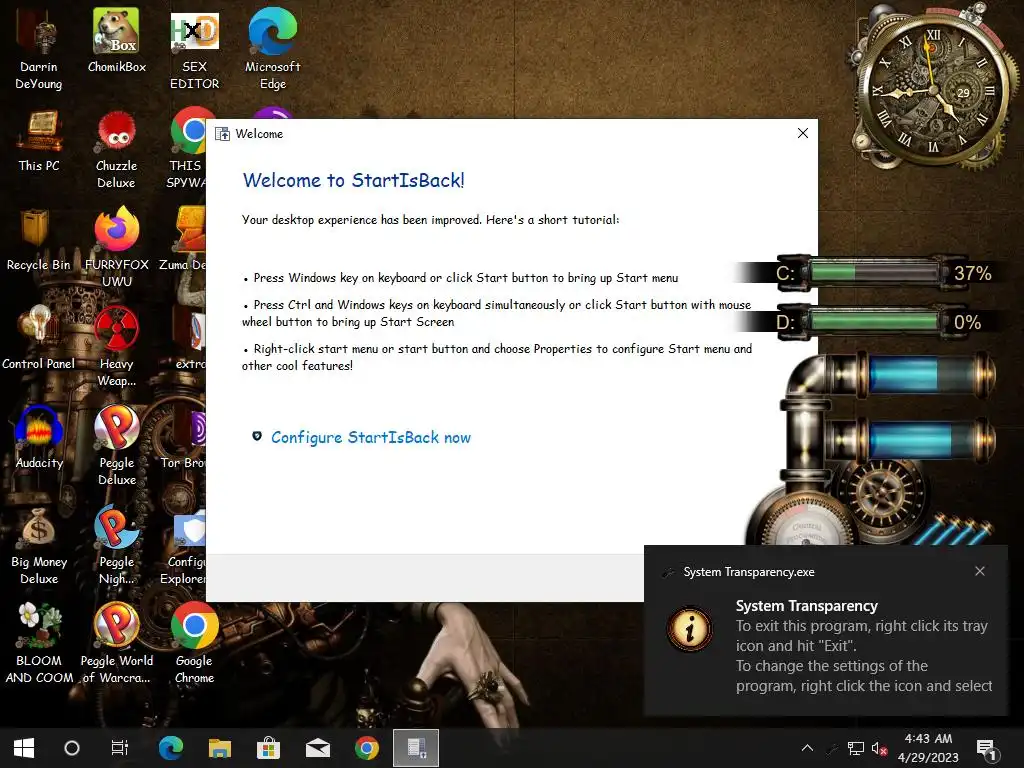Open Microsoft Store on the taskbar
This screenshot has height=768, width=1024.
coord(268,748)
